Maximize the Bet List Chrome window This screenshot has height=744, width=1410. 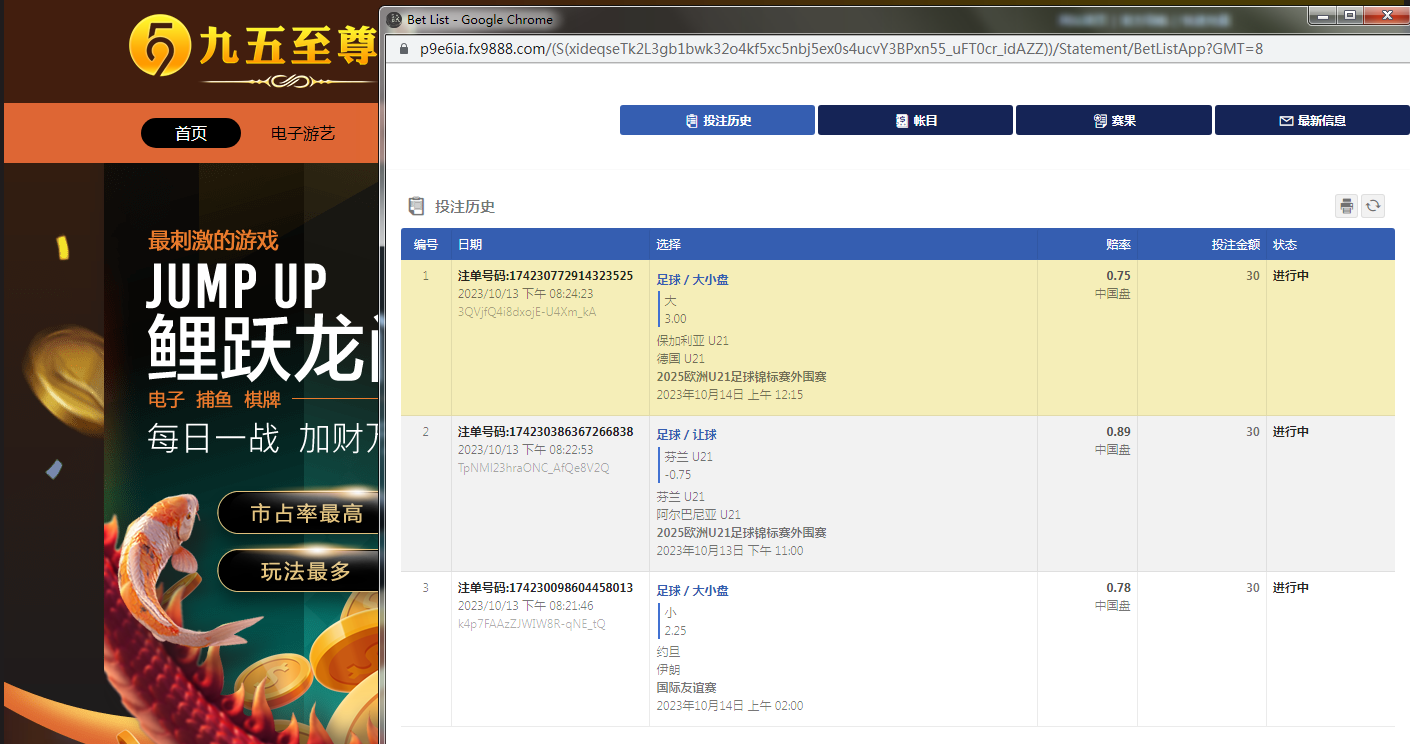[1349, 14]
